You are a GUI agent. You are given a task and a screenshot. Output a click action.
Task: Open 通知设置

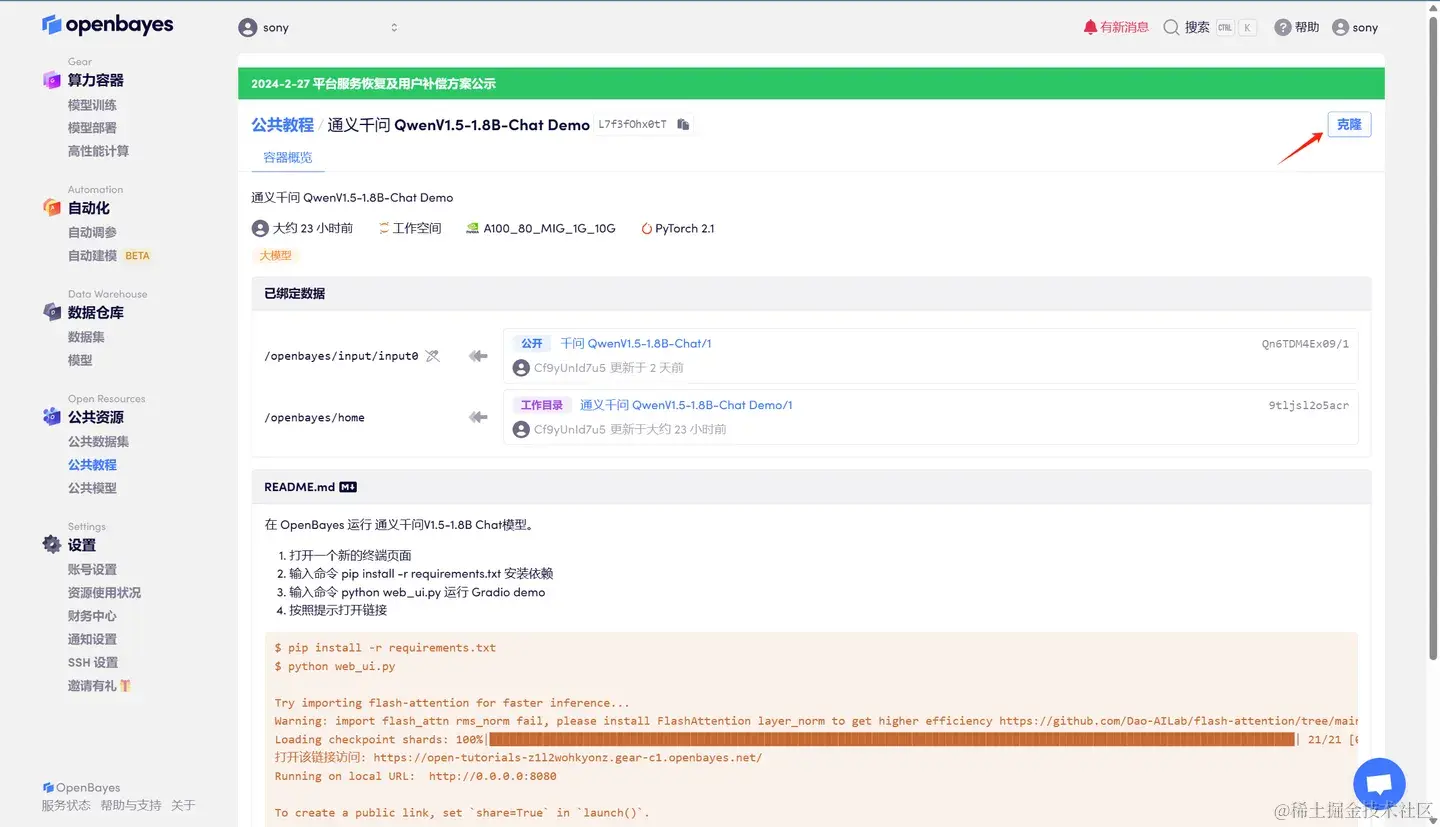pyautogui.click(x=92, y=639)
